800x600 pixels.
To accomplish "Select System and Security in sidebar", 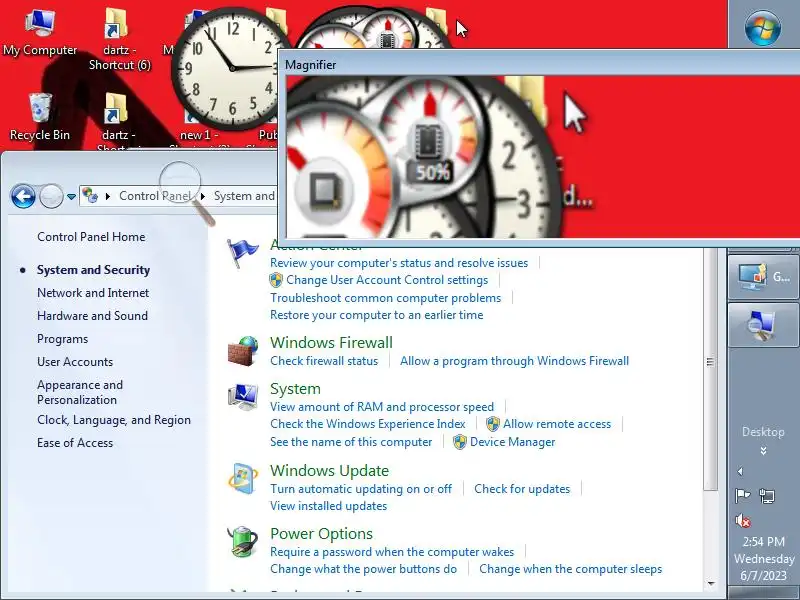I will [x=93, y=270].
